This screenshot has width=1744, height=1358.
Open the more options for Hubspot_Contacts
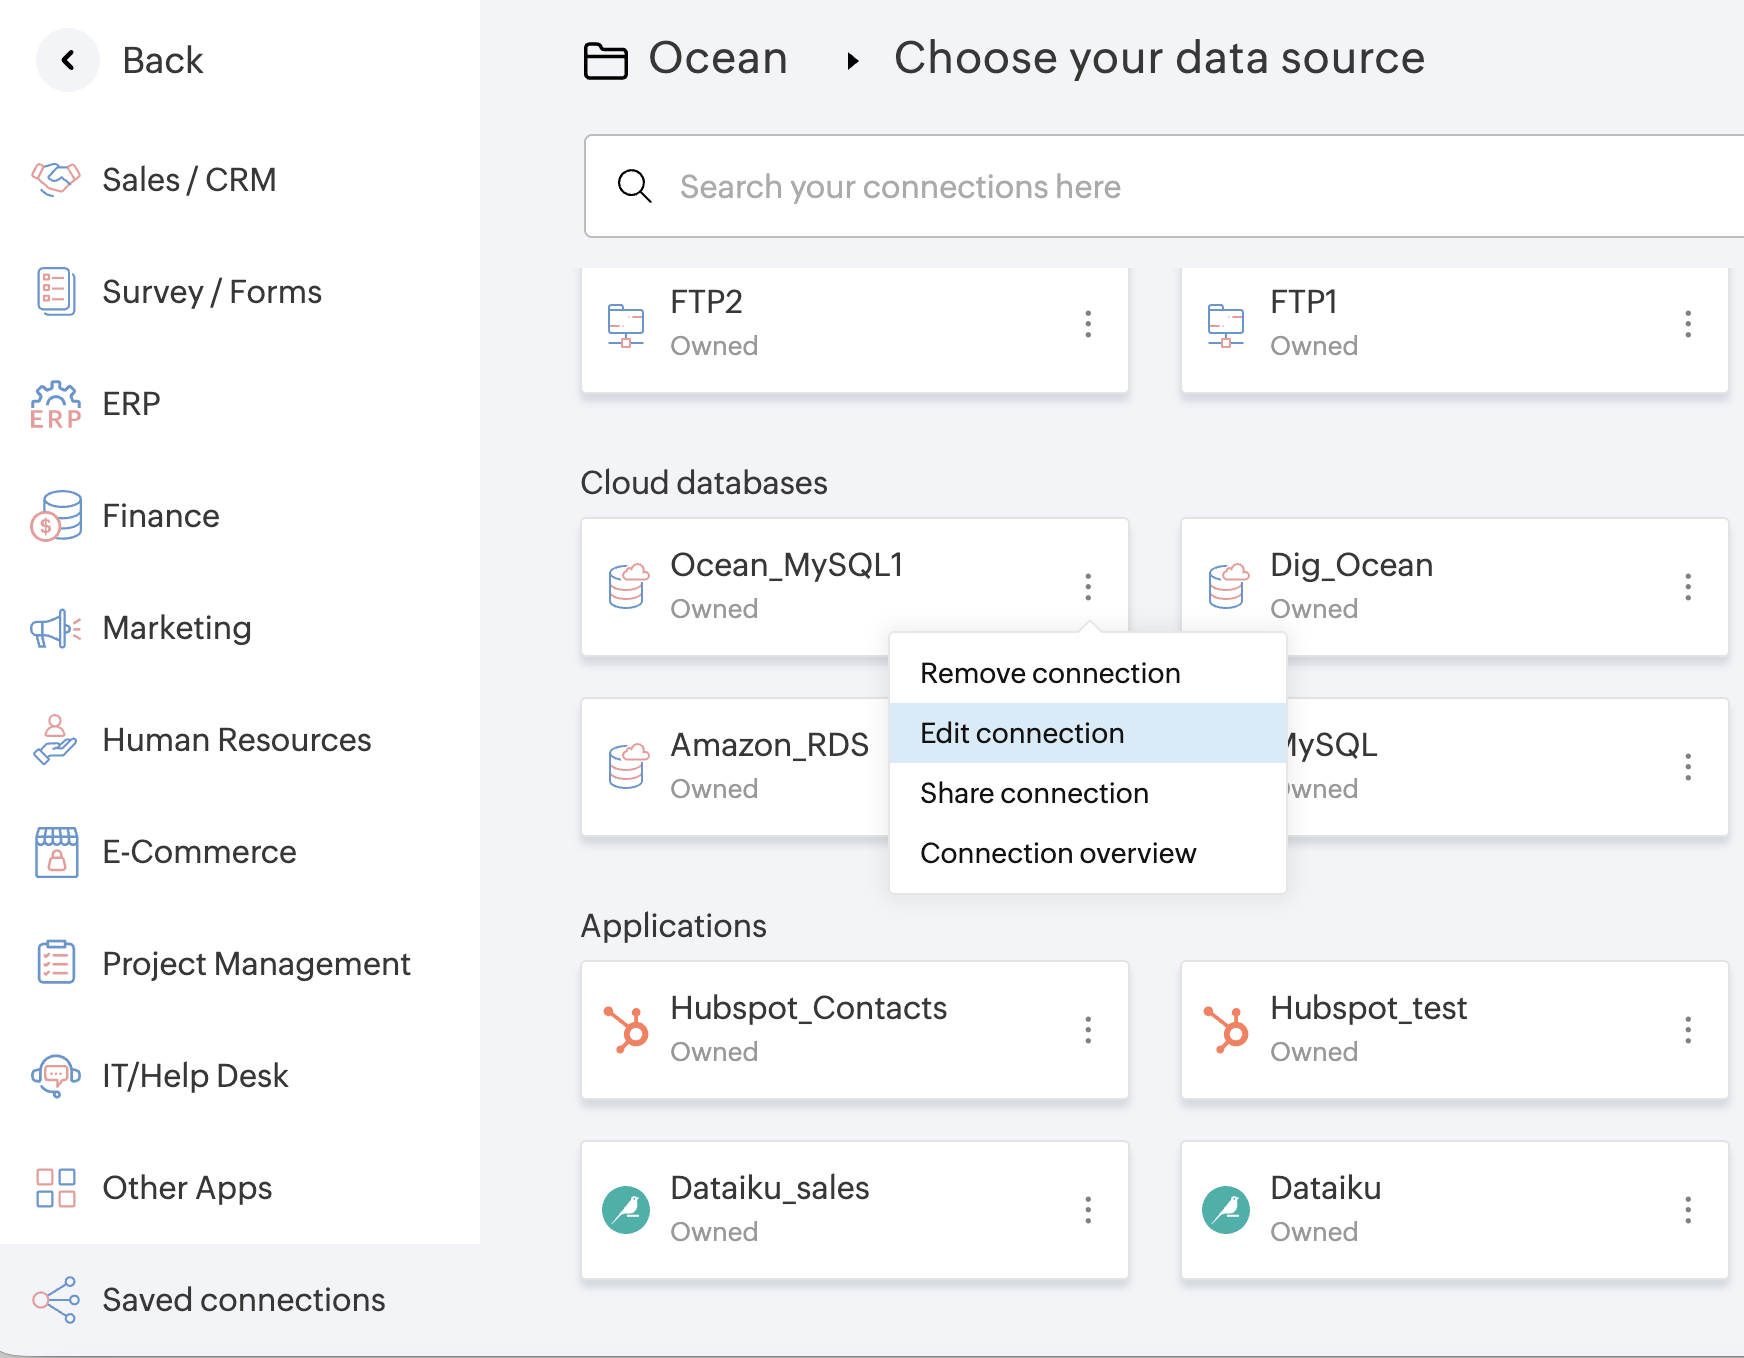click(x=1088, y=1030)
